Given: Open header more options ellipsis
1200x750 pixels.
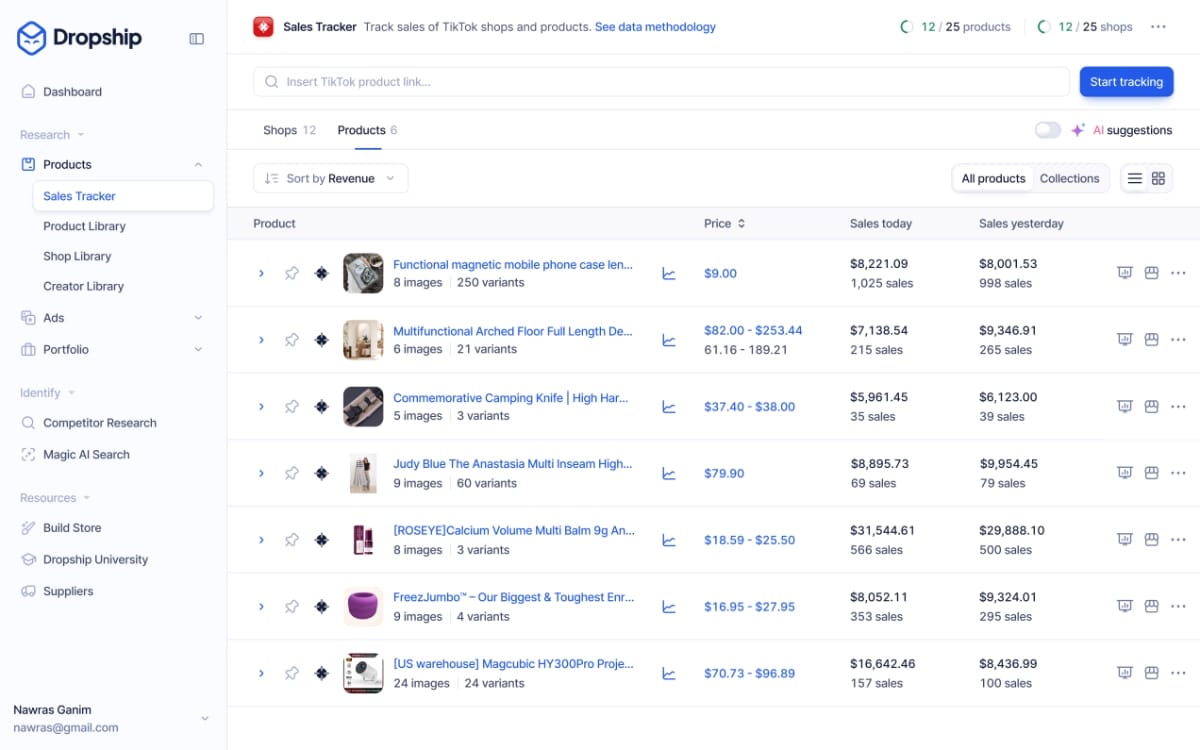Looking at the screenshot, I should (x=1158, y=27).
